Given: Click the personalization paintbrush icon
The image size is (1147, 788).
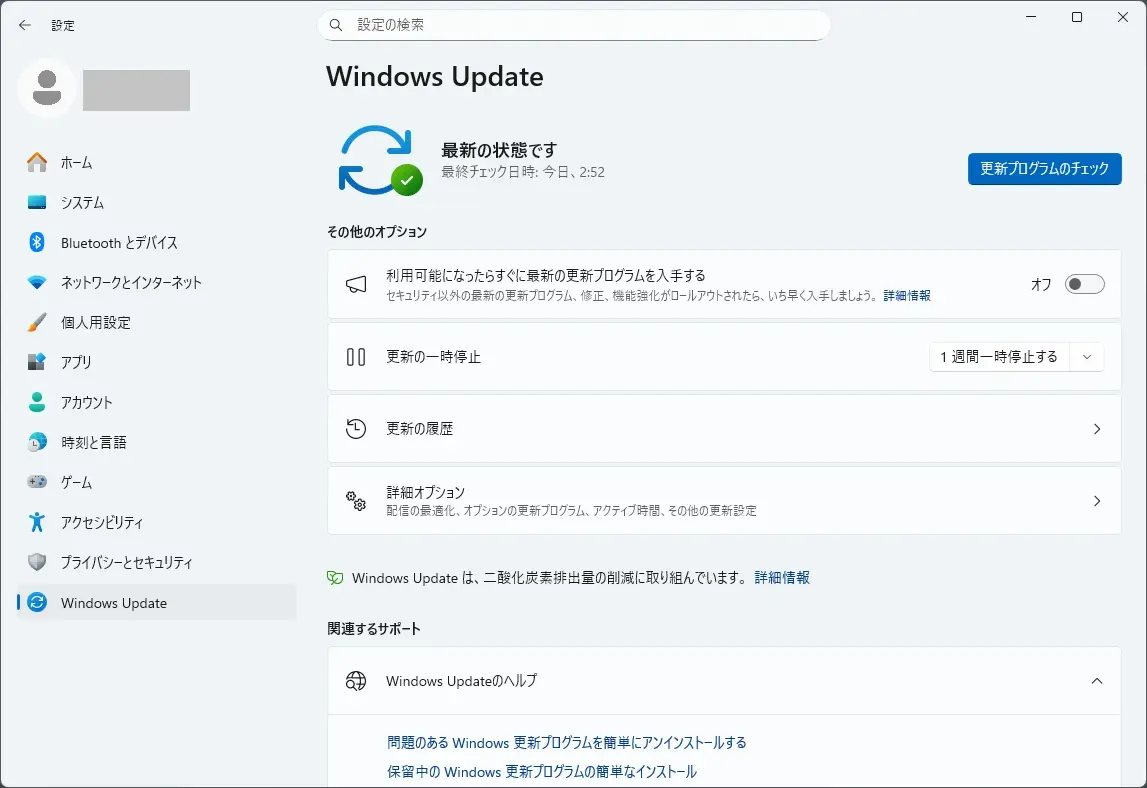Looking at the screenshot, I should (37, 322).
